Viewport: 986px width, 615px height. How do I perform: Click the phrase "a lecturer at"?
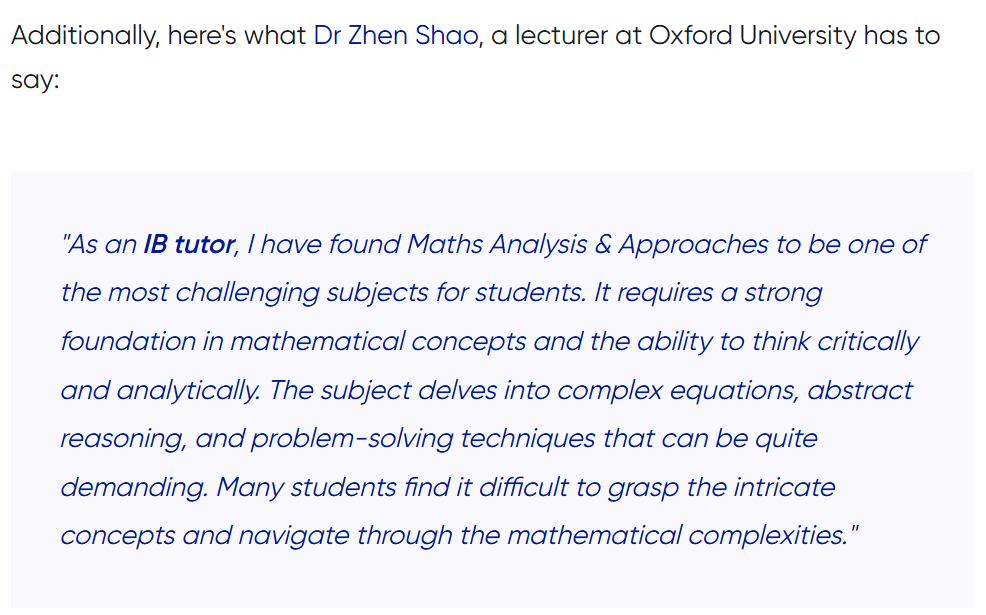577,36
